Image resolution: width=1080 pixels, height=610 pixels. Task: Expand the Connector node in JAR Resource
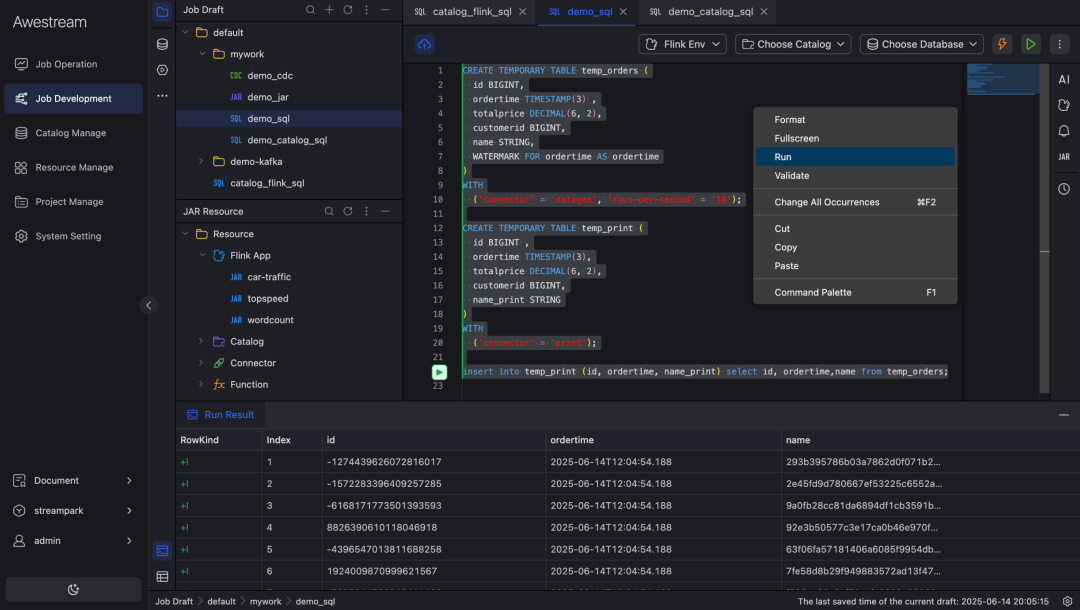coord(201,363)
